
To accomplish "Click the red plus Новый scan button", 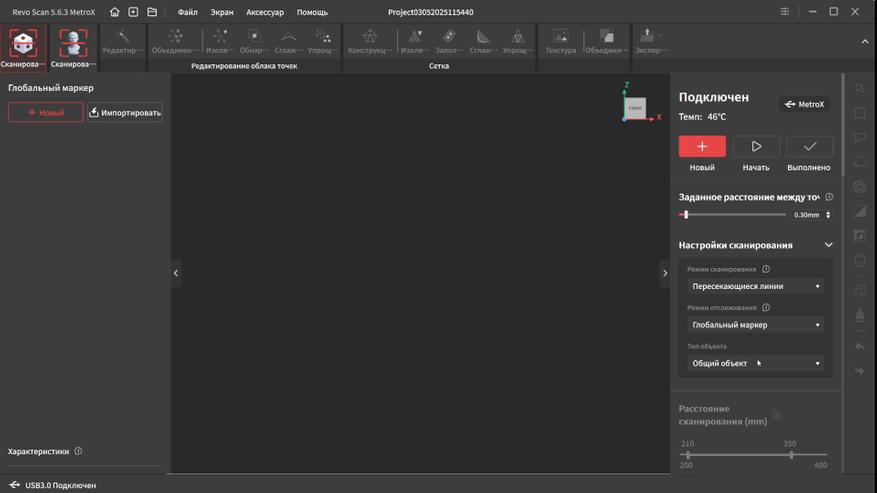I will click(702, 147).
